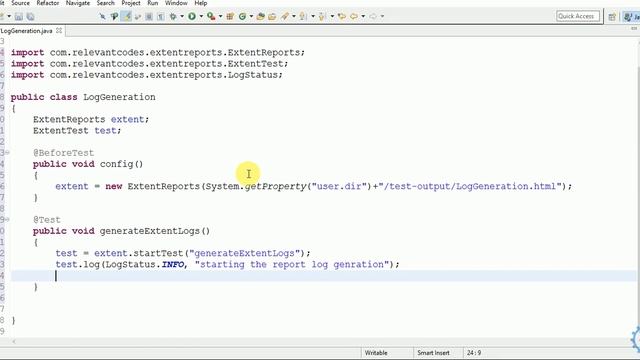Open the Run dropdown arrow
The height and width of the screenshot is (360, 640).
201,16
